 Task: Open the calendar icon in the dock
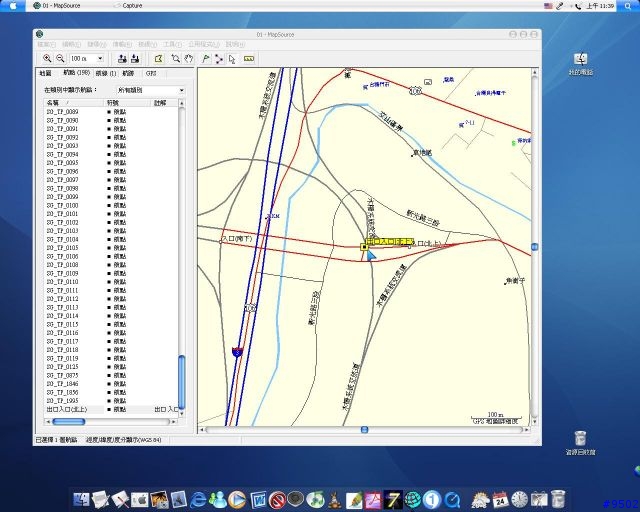[500, 500]
